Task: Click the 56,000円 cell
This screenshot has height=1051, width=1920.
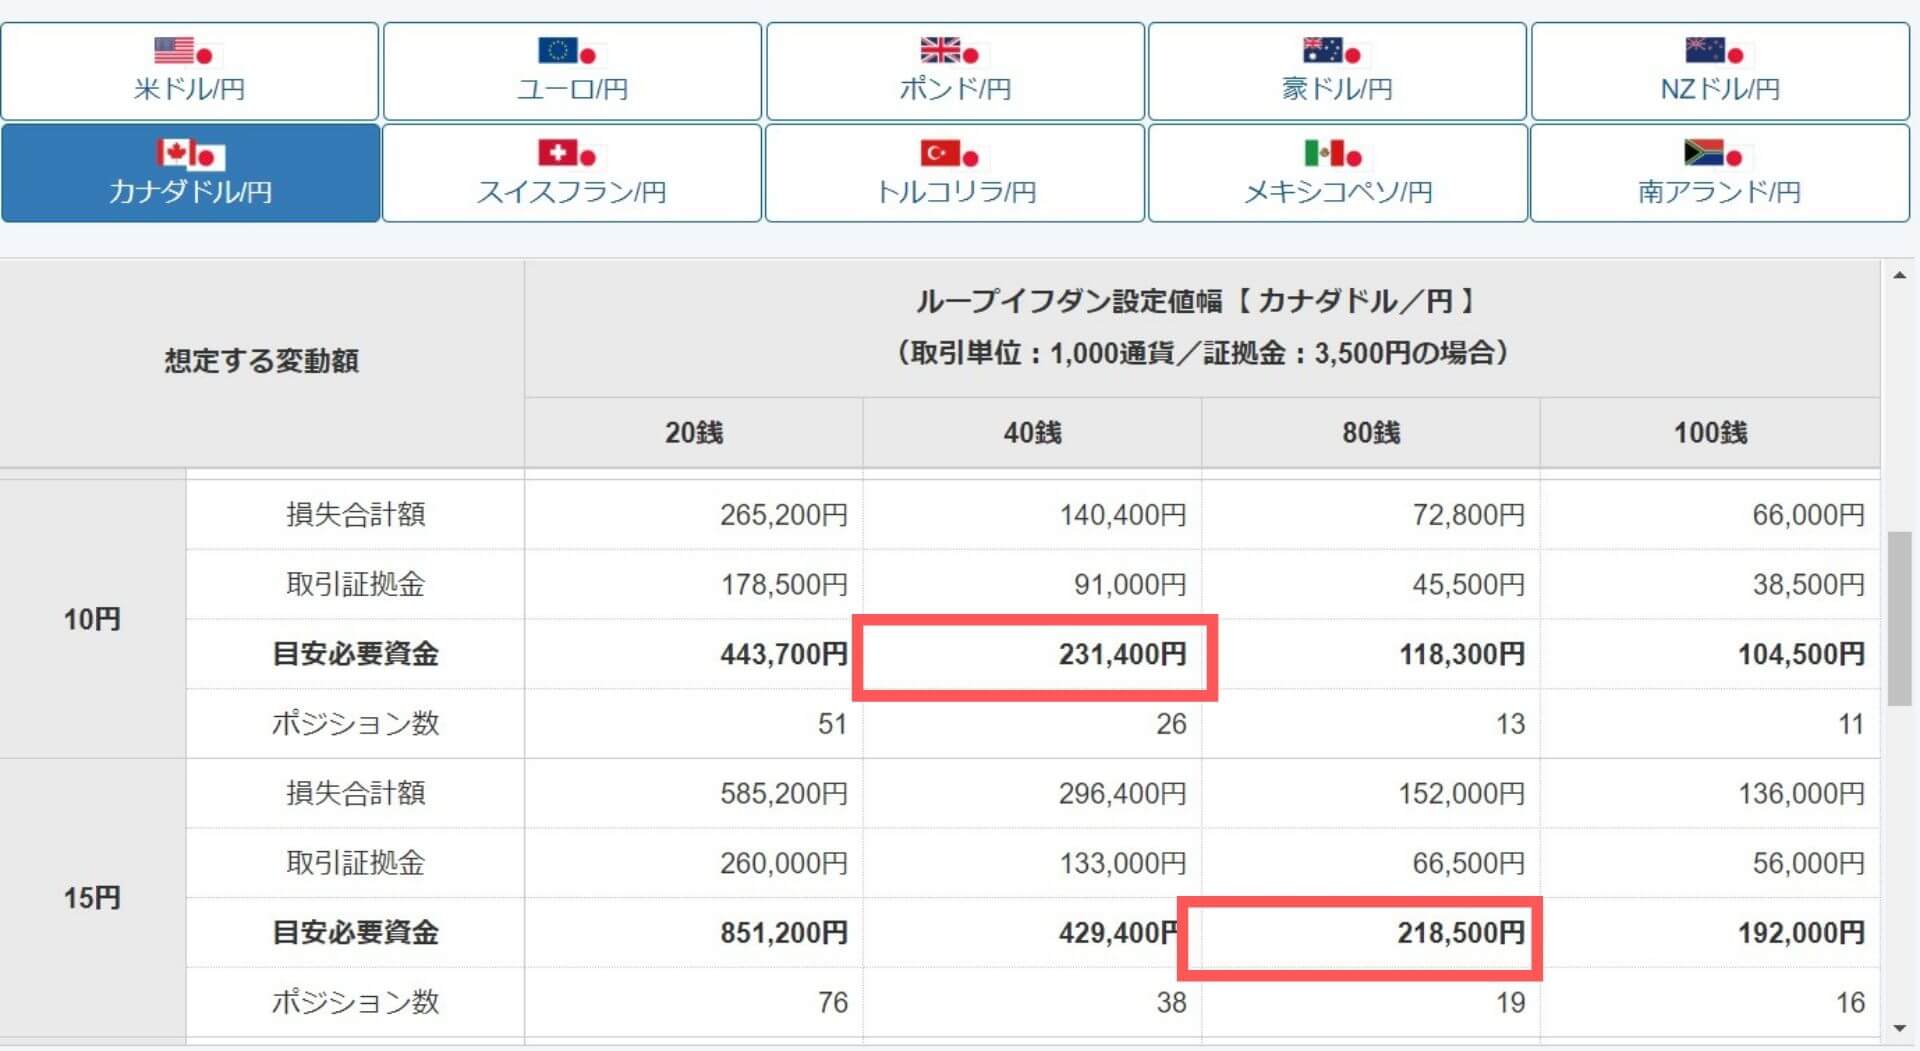Action: point(1710,863)
